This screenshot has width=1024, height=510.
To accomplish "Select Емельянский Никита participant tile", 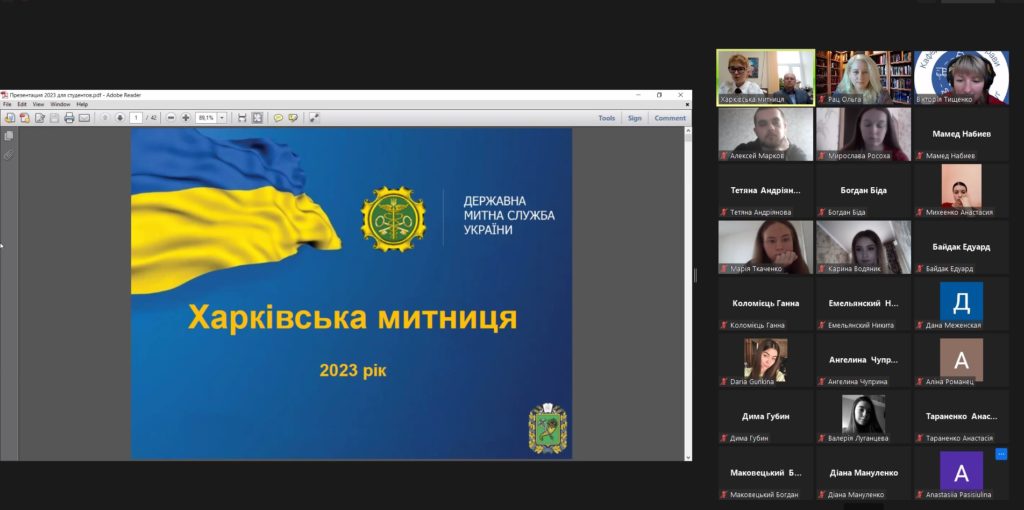I will click(863, 304).
